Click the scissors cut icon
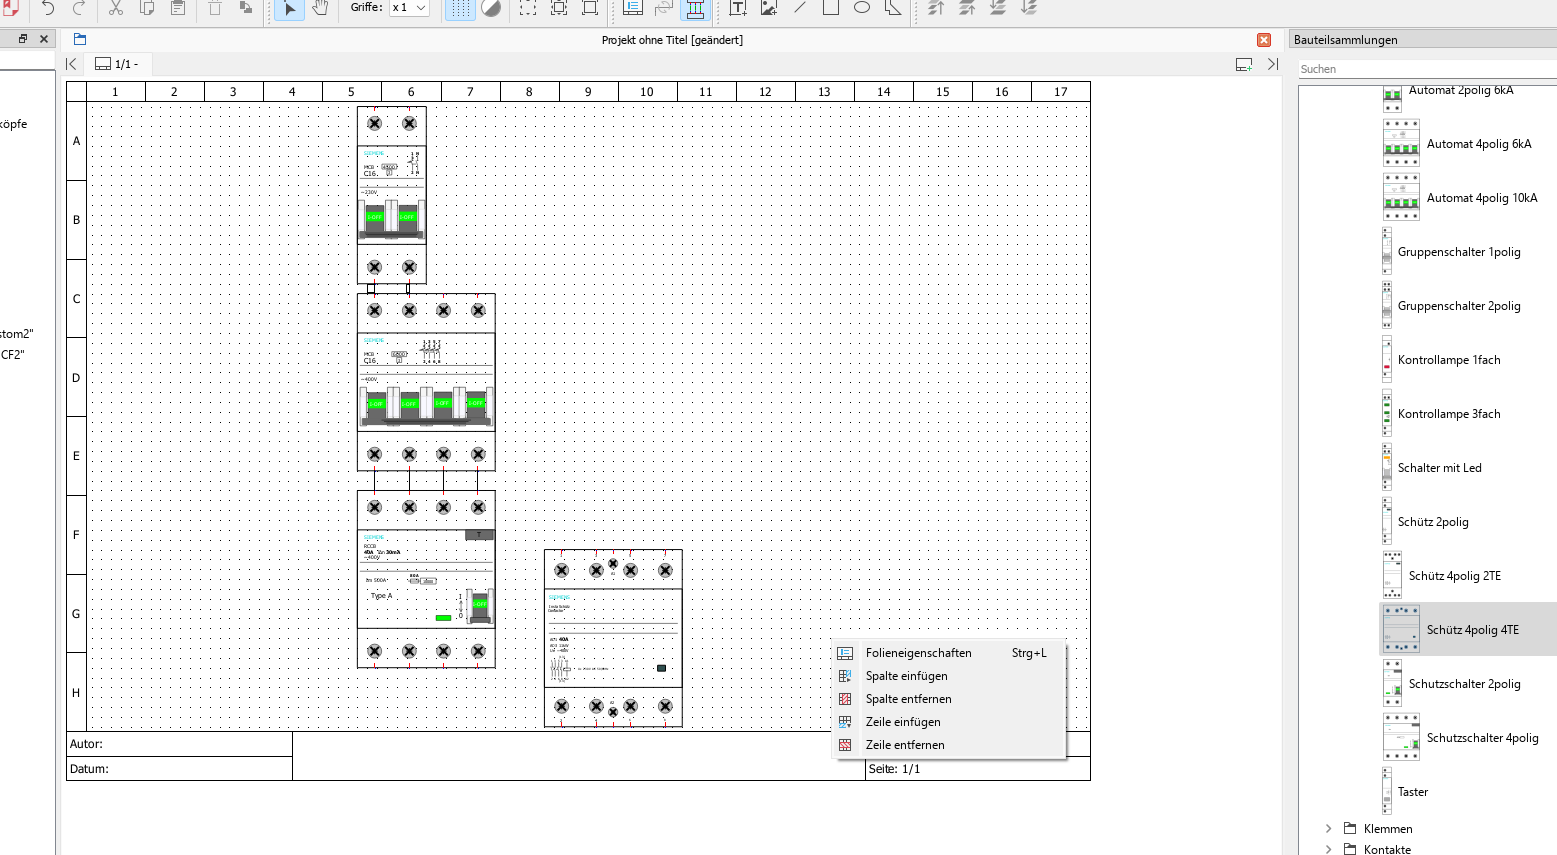Image resolution: width=1557 pixels, height=855 pixels. pyautogui.click(x=116, y=9)
